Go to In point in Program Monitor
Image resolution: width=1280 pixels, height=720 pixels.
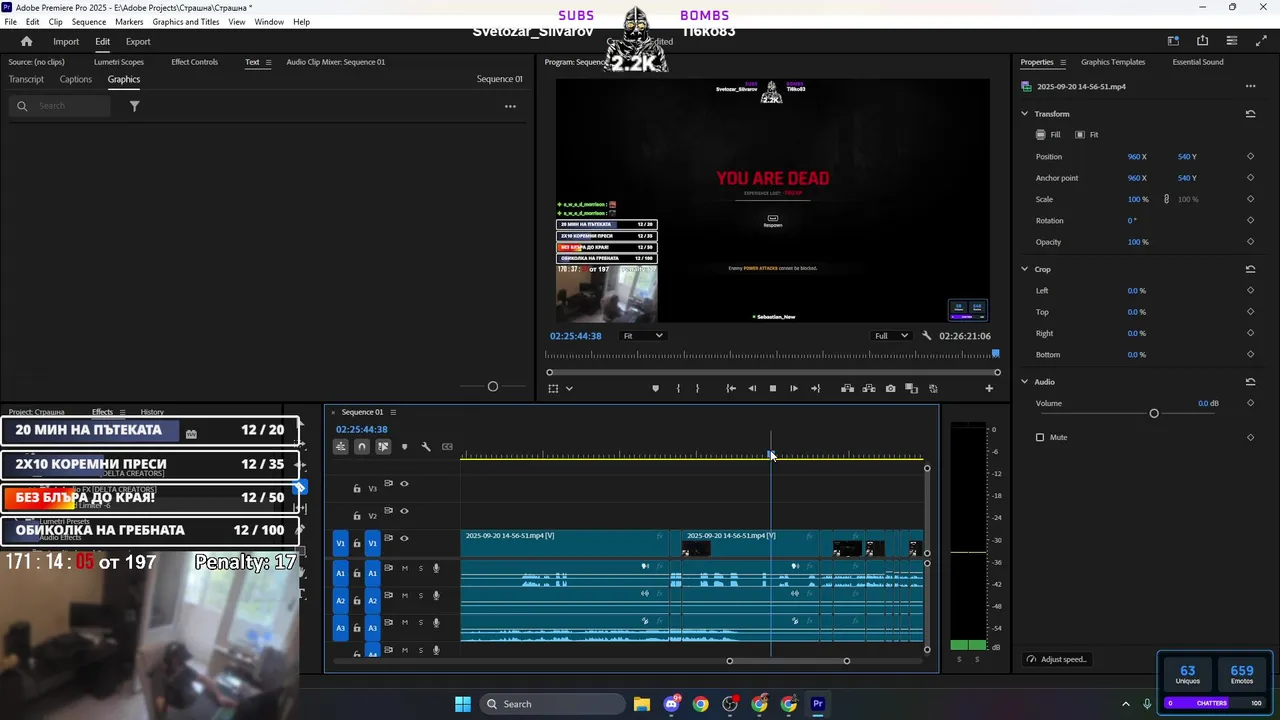[x=731, y=388]
